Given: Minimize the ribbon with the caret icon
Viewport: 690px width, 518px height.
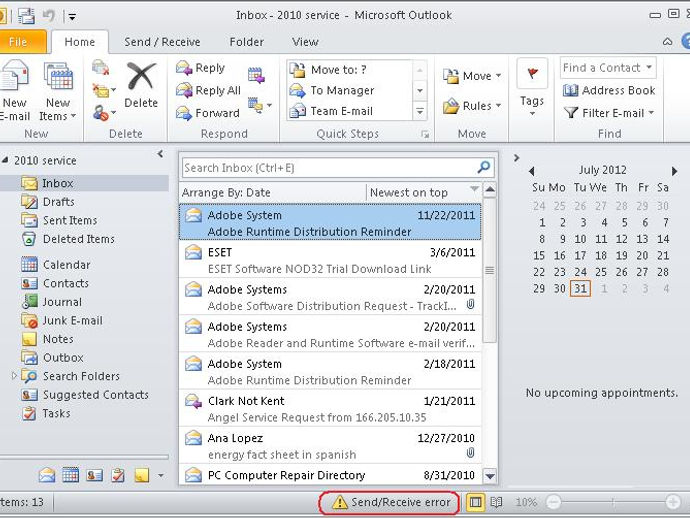Looking at the screenshot, I should [667, 42].
